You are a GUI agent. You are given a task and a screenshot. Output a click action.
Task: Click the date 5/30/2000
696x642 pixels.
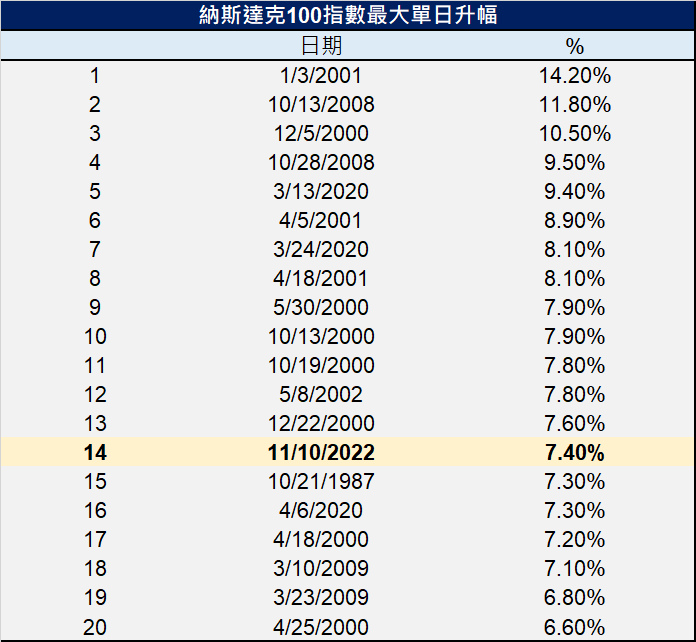pos(321,307)
